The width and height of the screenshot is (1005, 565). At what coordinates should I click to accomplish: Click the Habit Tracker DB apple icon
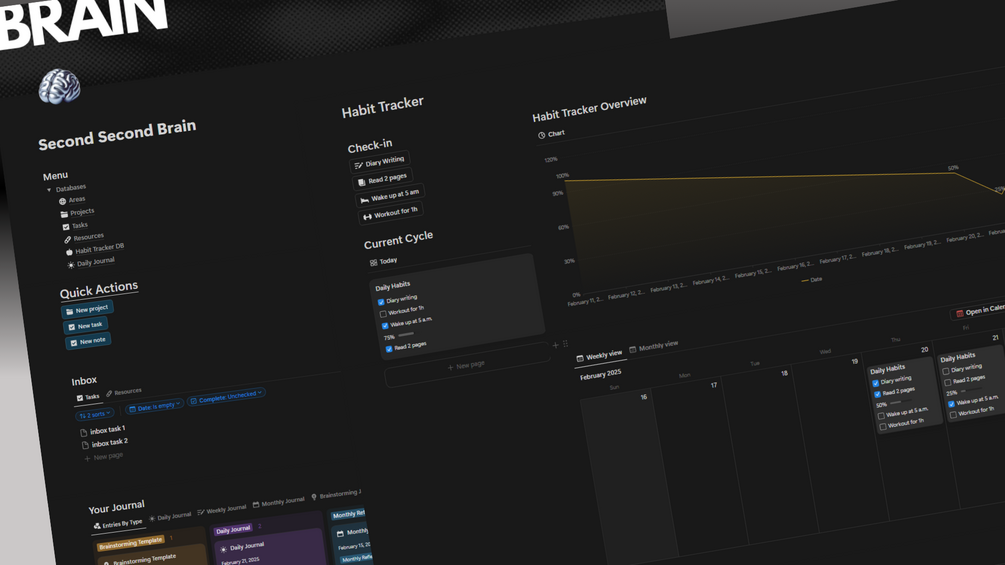point(69,252)
